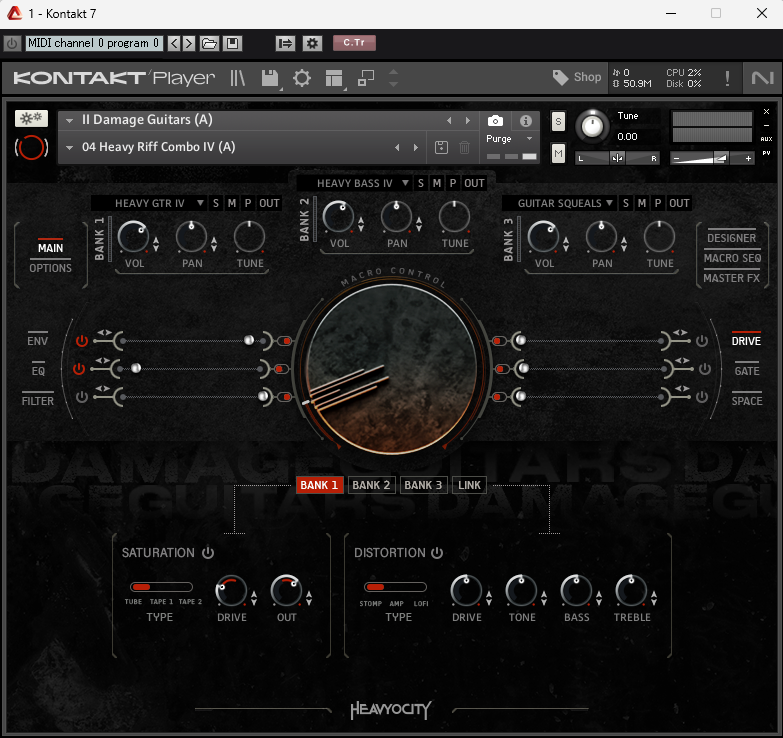This screenshot has width=783, height=738.
Task: Adjust the instrument pan L-R slider
Action: 617,158
